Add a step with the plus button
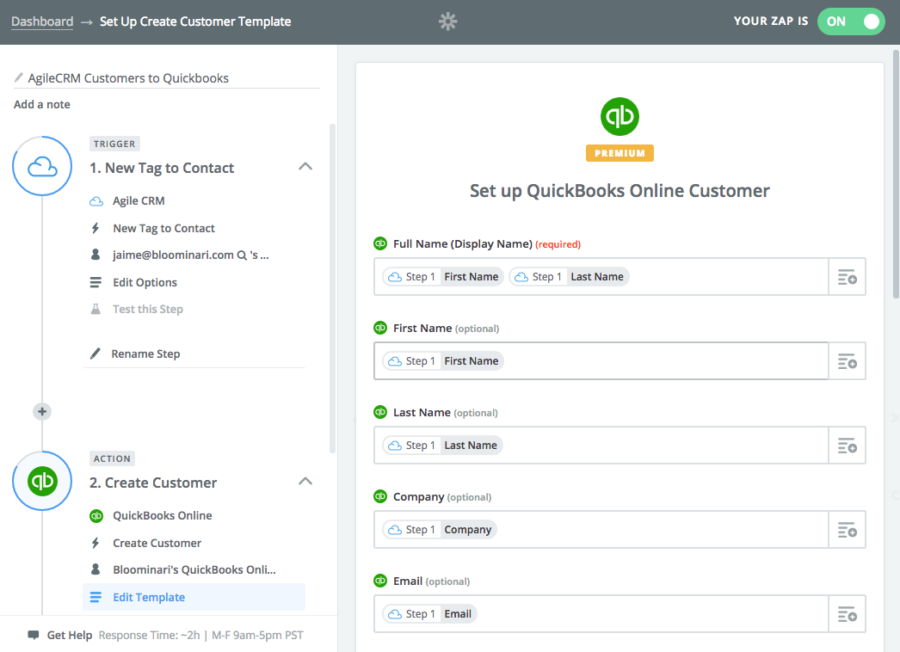 (x=42, y=412)
